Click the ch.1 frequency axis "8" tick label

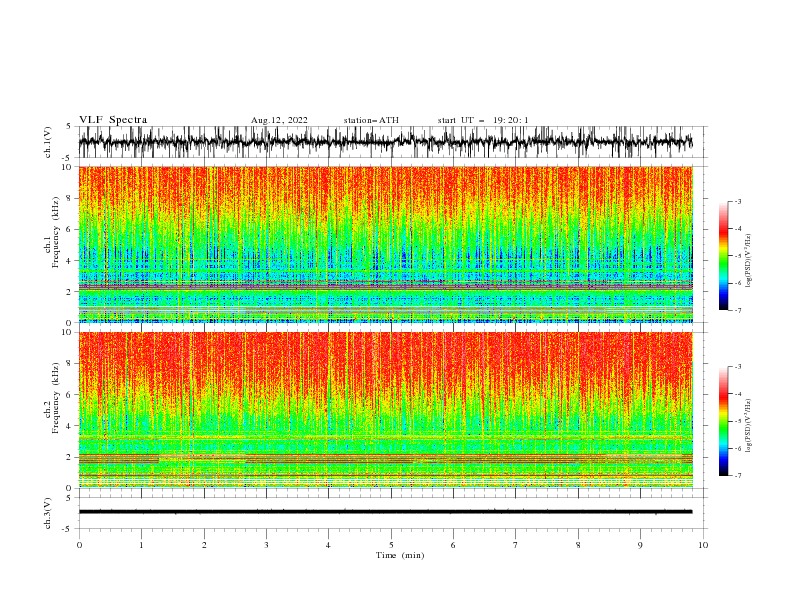coord(70,198)
